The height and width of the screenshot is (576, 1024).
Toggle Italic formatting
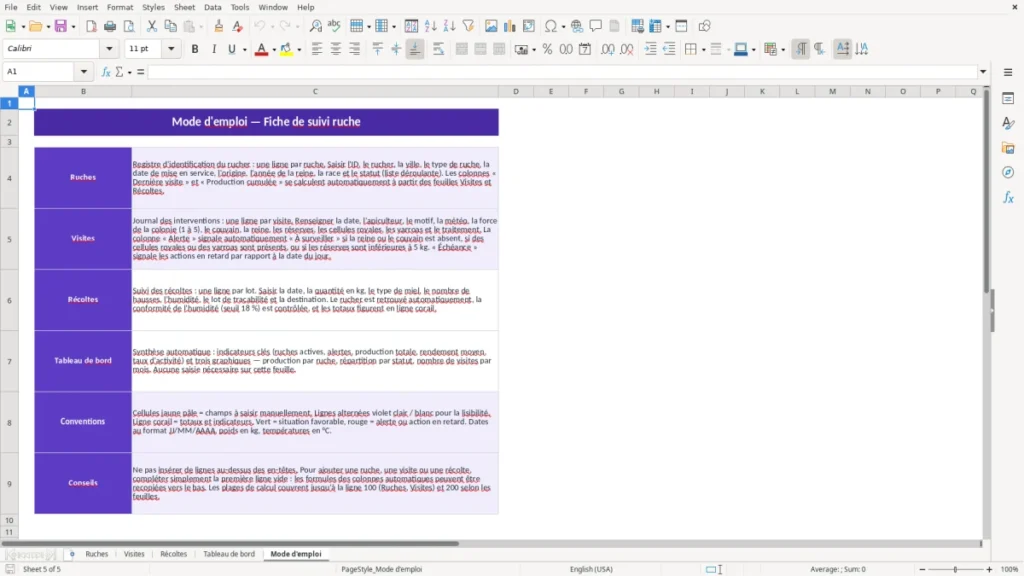pos(214,49)
